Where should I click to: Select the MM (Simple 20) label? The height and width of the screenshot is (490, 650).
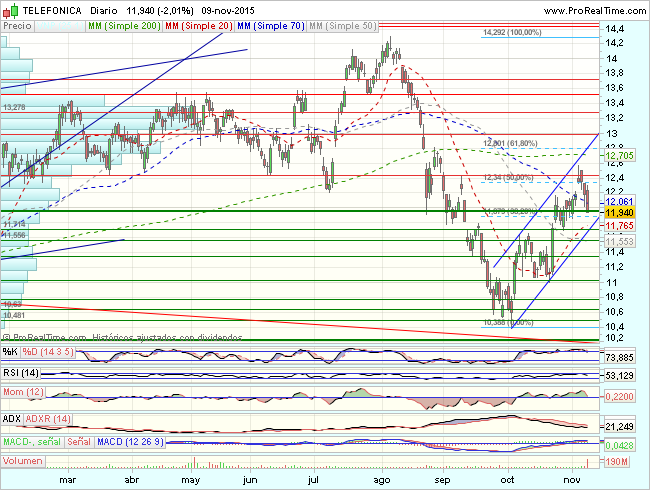[x=199, y=26]
